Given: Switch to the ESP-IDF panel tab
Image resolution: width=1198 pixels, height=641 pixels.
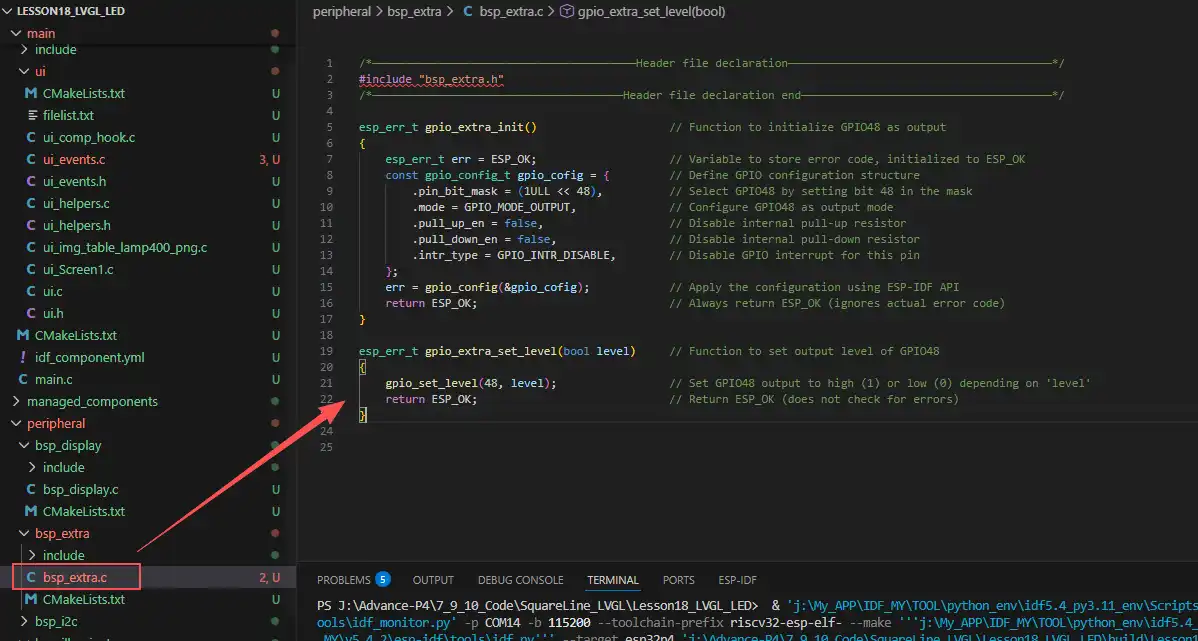Looking at the screenshot, I should [737, 580].
